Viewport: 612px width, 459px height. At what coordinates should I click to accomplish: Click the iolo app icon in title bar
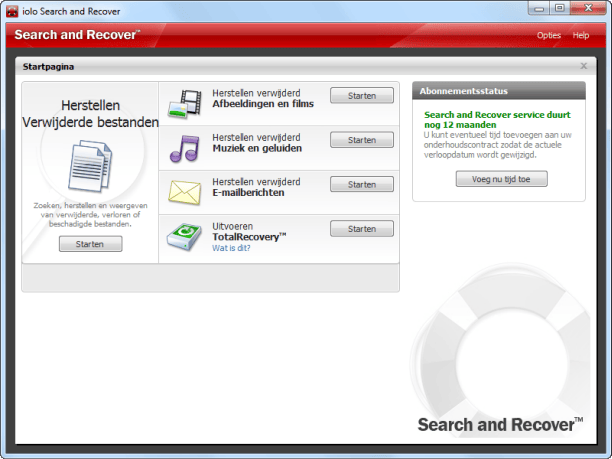point(12,12)
